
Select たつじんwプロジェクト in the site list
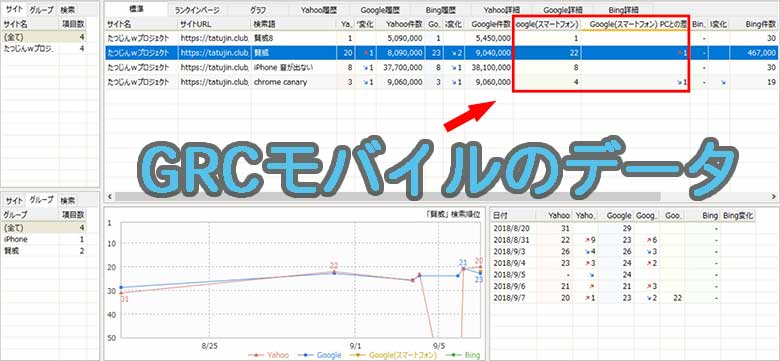44,48
